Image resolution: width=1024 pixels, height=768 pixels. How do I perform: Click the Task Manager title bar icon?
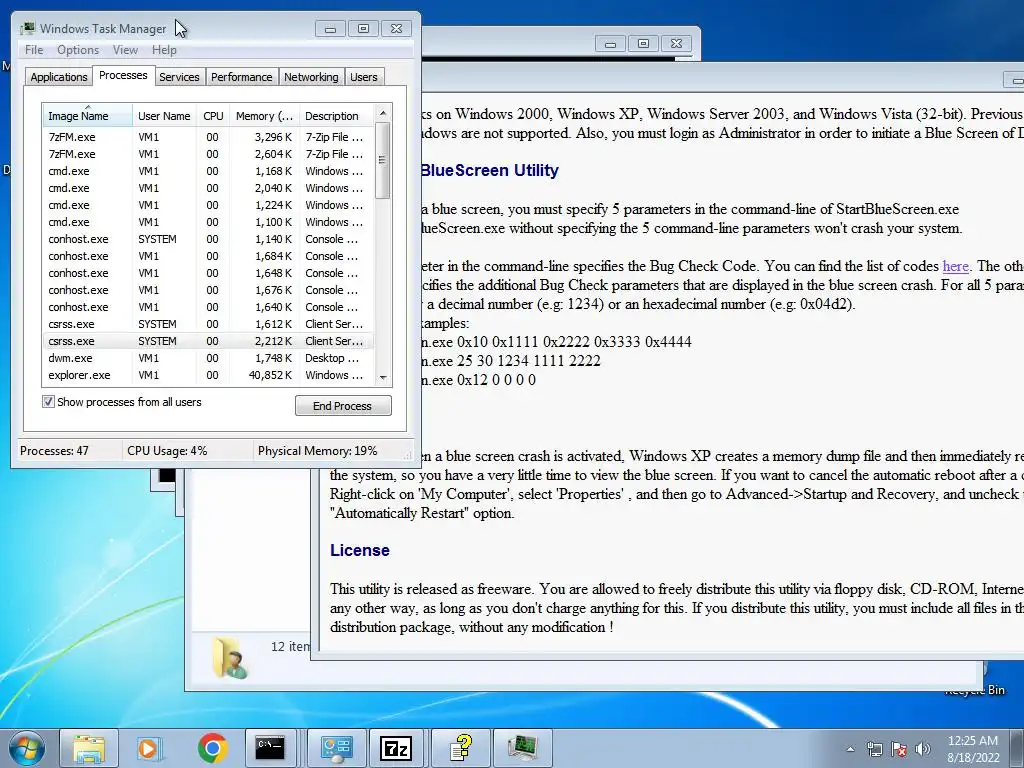click(x=27, y=29)
